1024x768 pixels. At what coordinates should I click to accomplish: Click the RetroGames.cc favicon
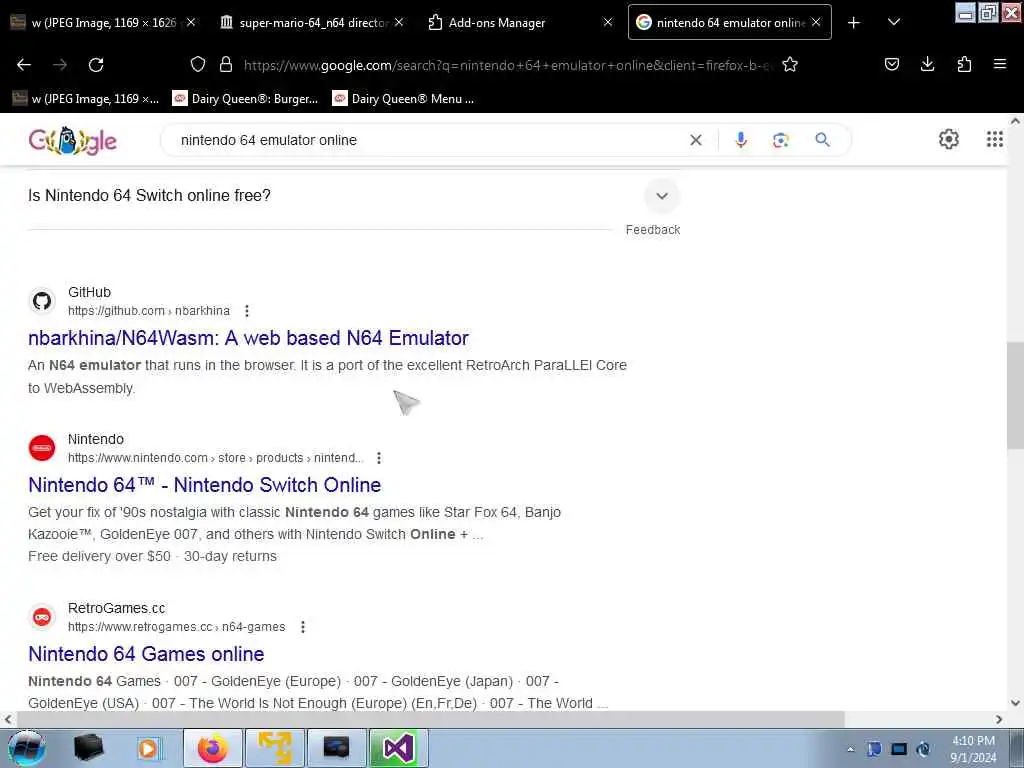[42, 617]
